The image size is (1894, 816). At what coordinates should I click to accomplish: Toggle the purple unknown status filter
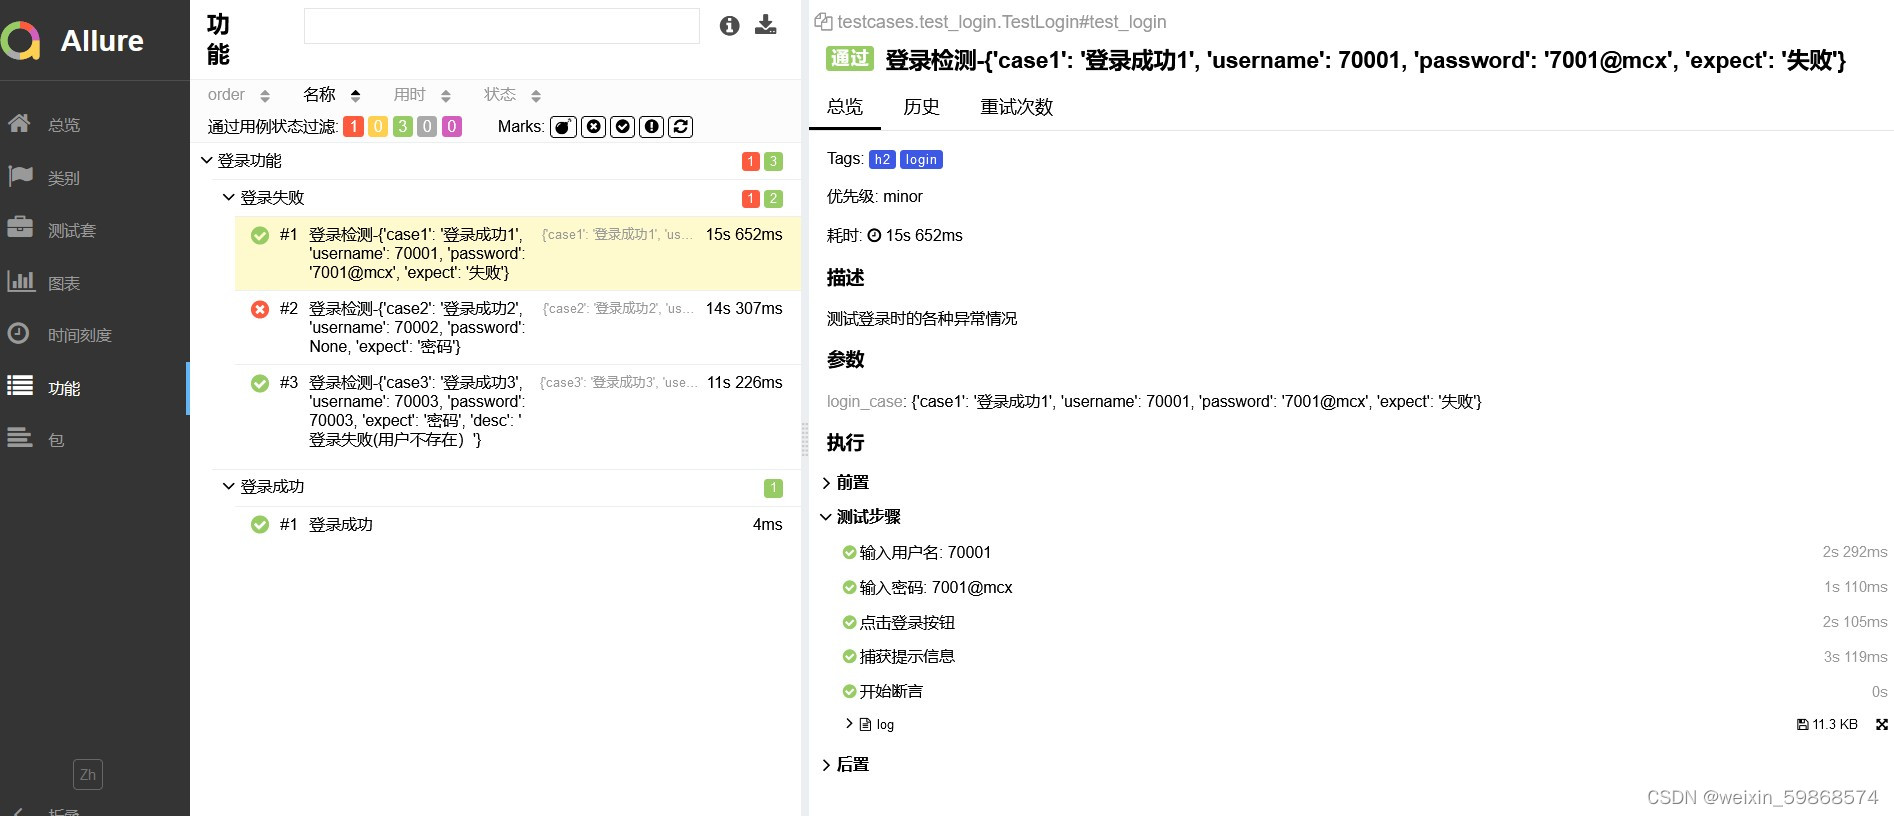(x=452, y=127)
